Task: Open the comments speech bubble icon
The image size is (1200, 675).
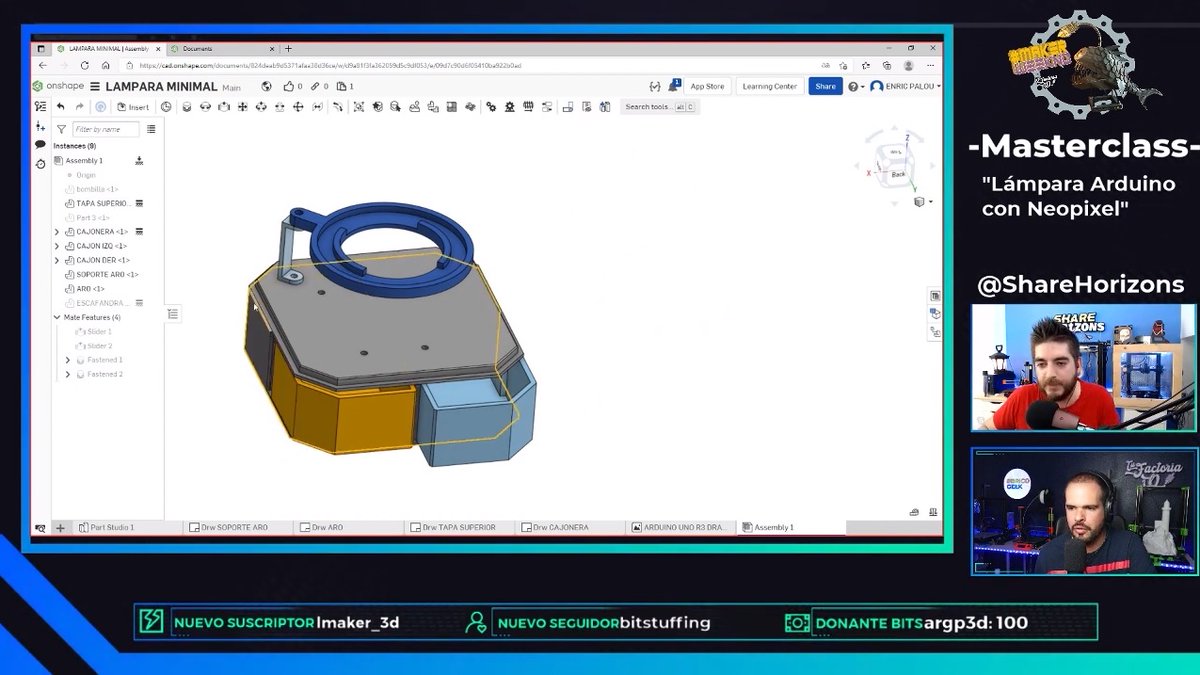Action: [40, 145]
